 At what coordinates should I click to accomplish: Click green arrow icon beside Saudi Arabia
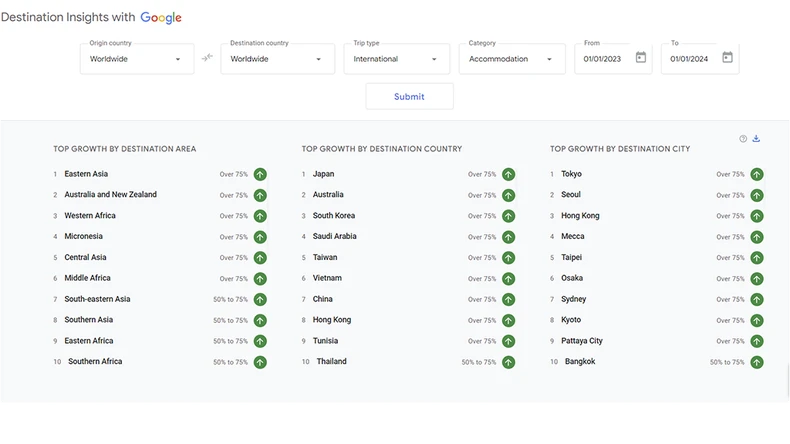pos(508,237)
